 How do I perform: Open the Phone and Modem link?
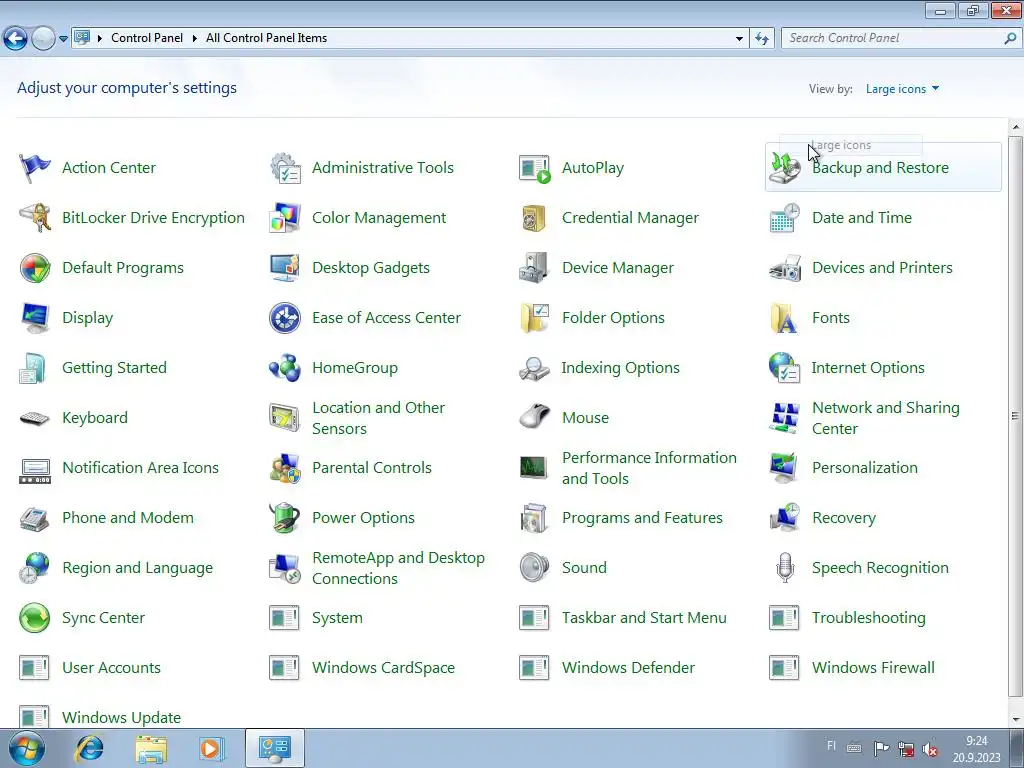pos(128,518)
